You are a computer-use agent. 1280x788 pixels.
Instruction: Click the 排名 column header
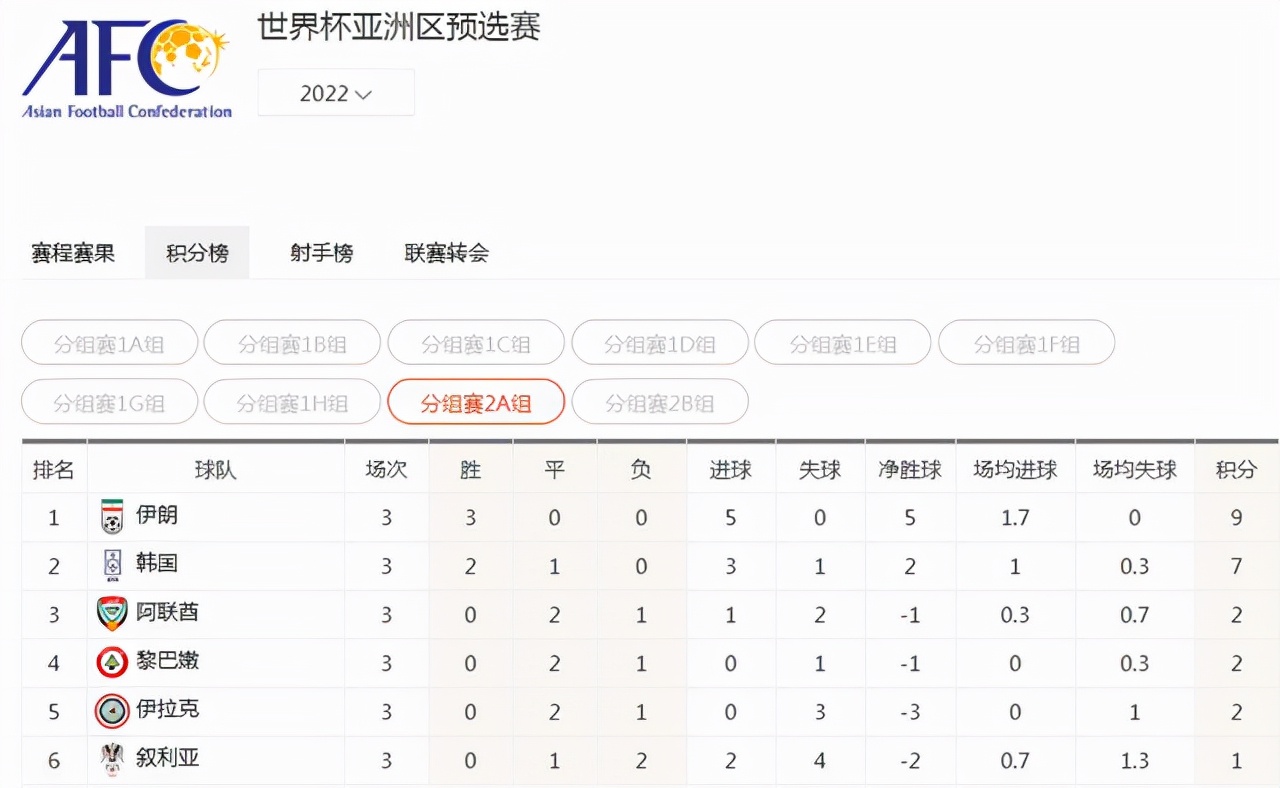coord(54,469)
